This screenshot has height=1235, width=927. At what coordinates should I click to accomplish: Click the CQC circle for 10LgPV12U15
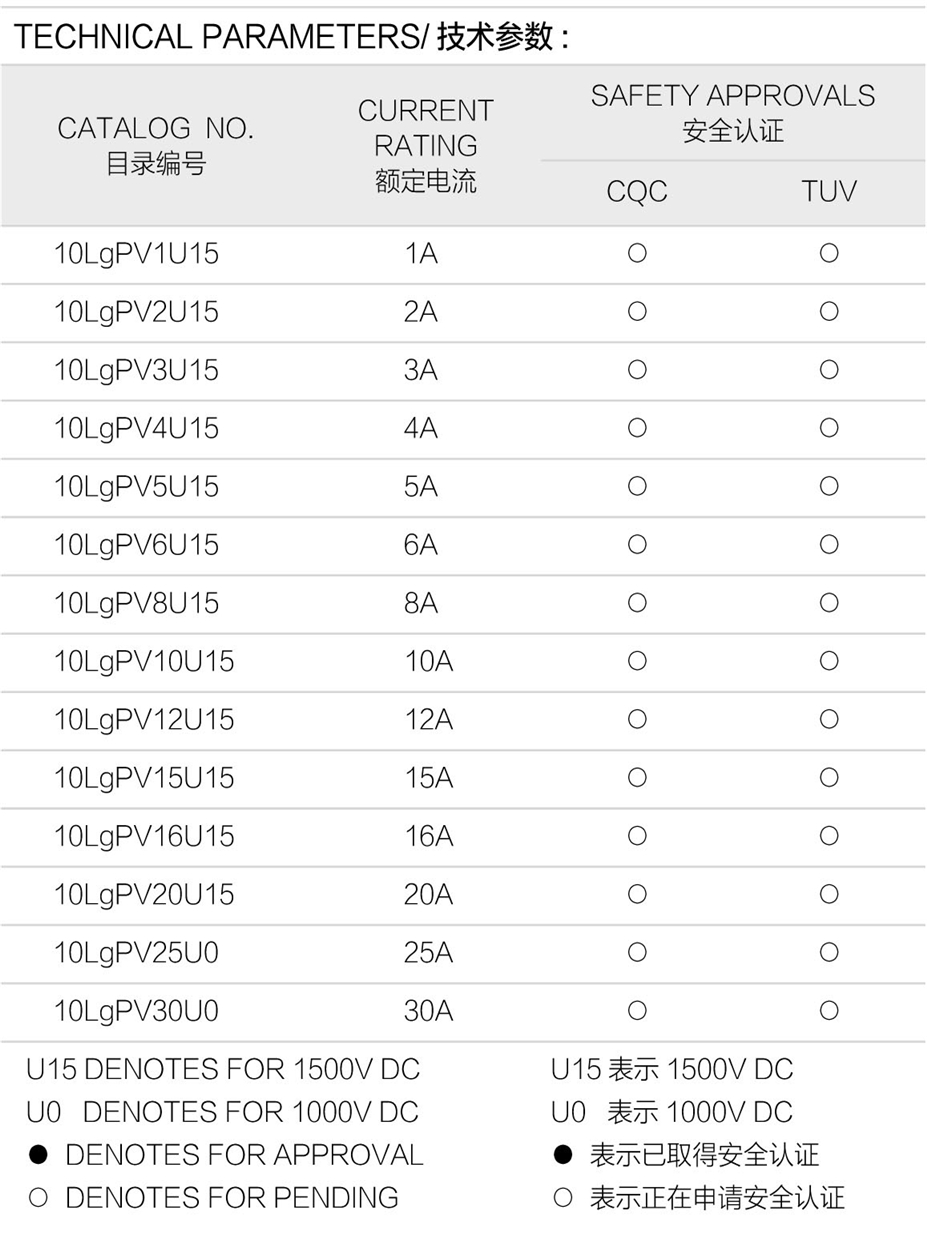(637, 719)
